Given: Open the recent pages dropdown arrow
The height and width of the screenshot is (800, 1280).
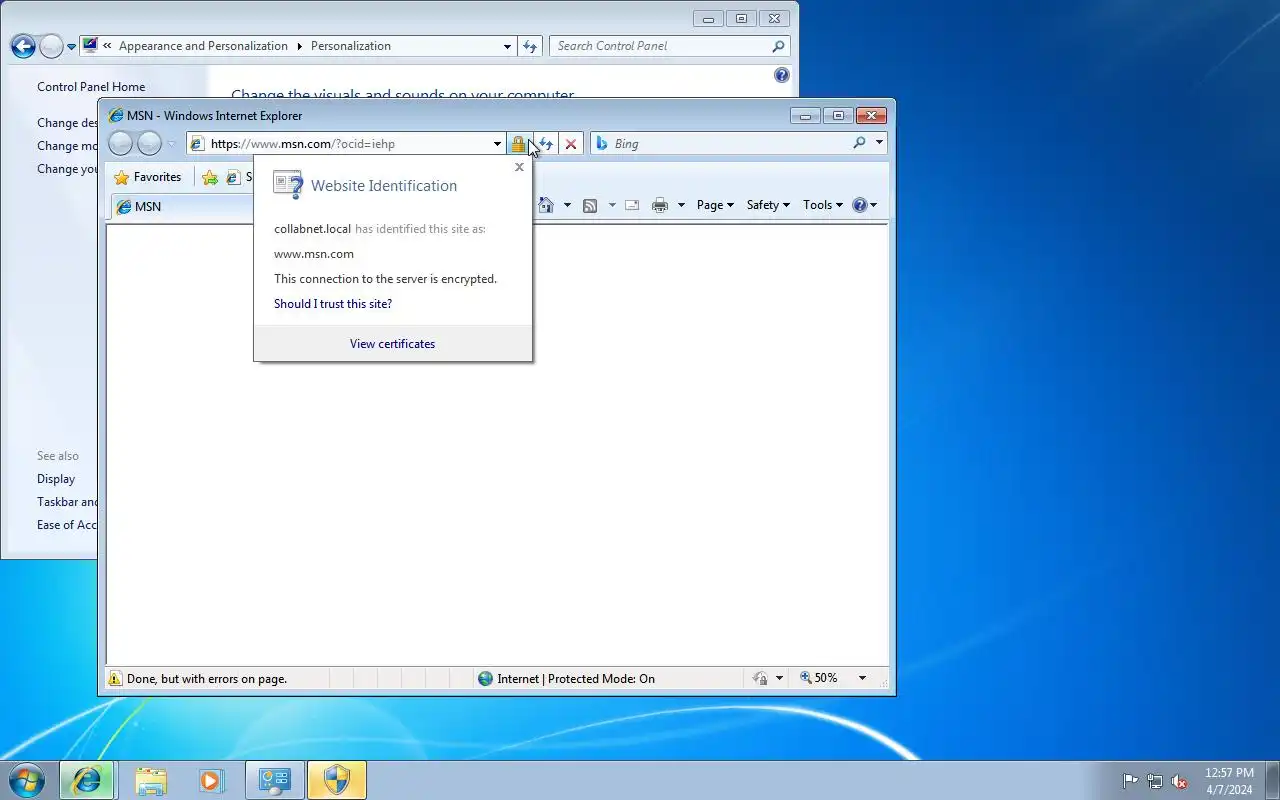Looking at the screenshot, I should [171, 144].
